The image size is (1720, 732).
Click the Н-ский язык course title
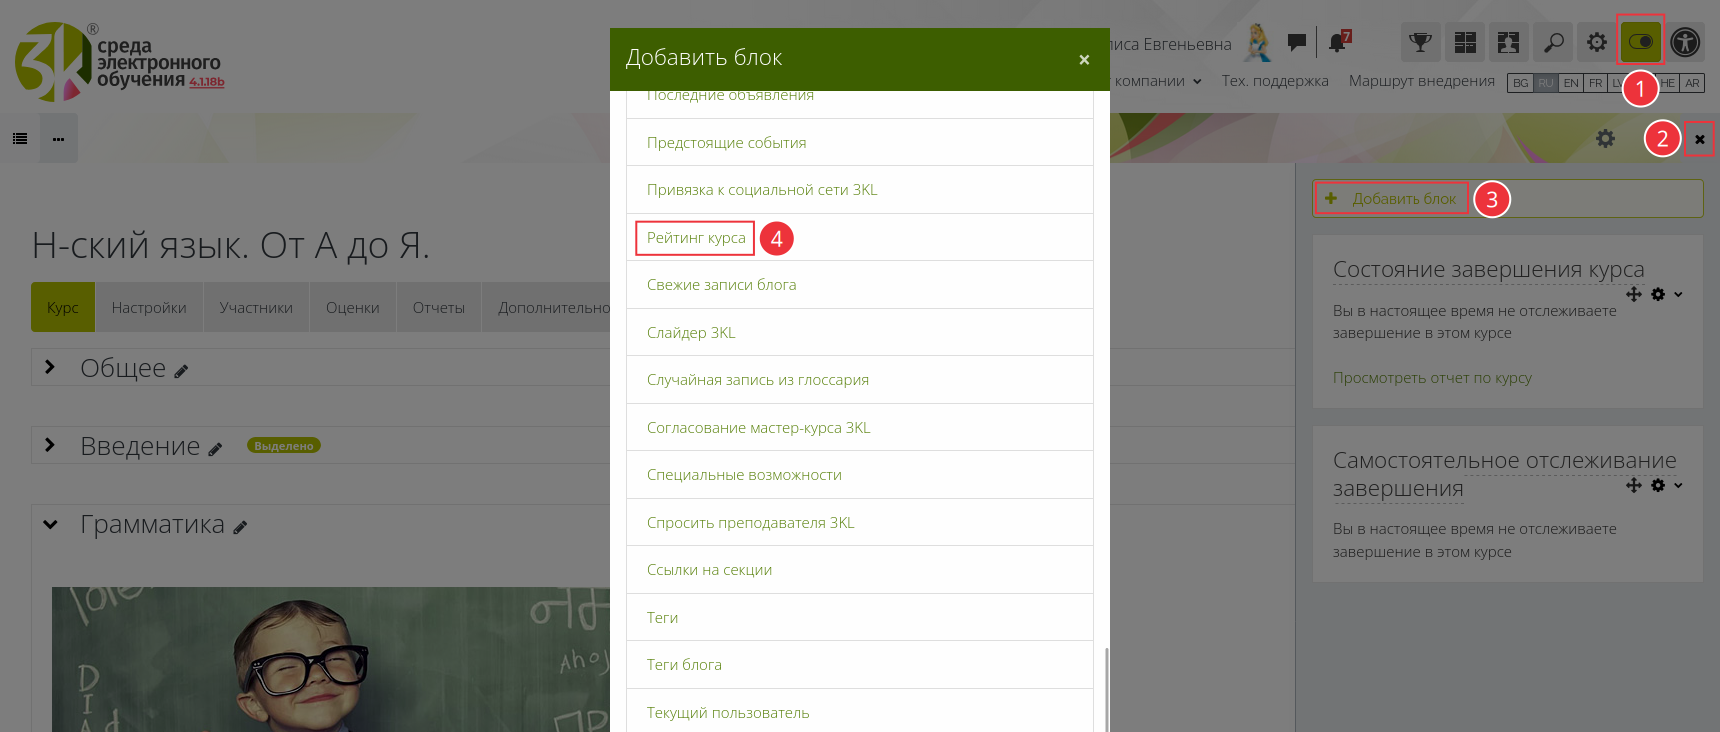click(231, 245)
